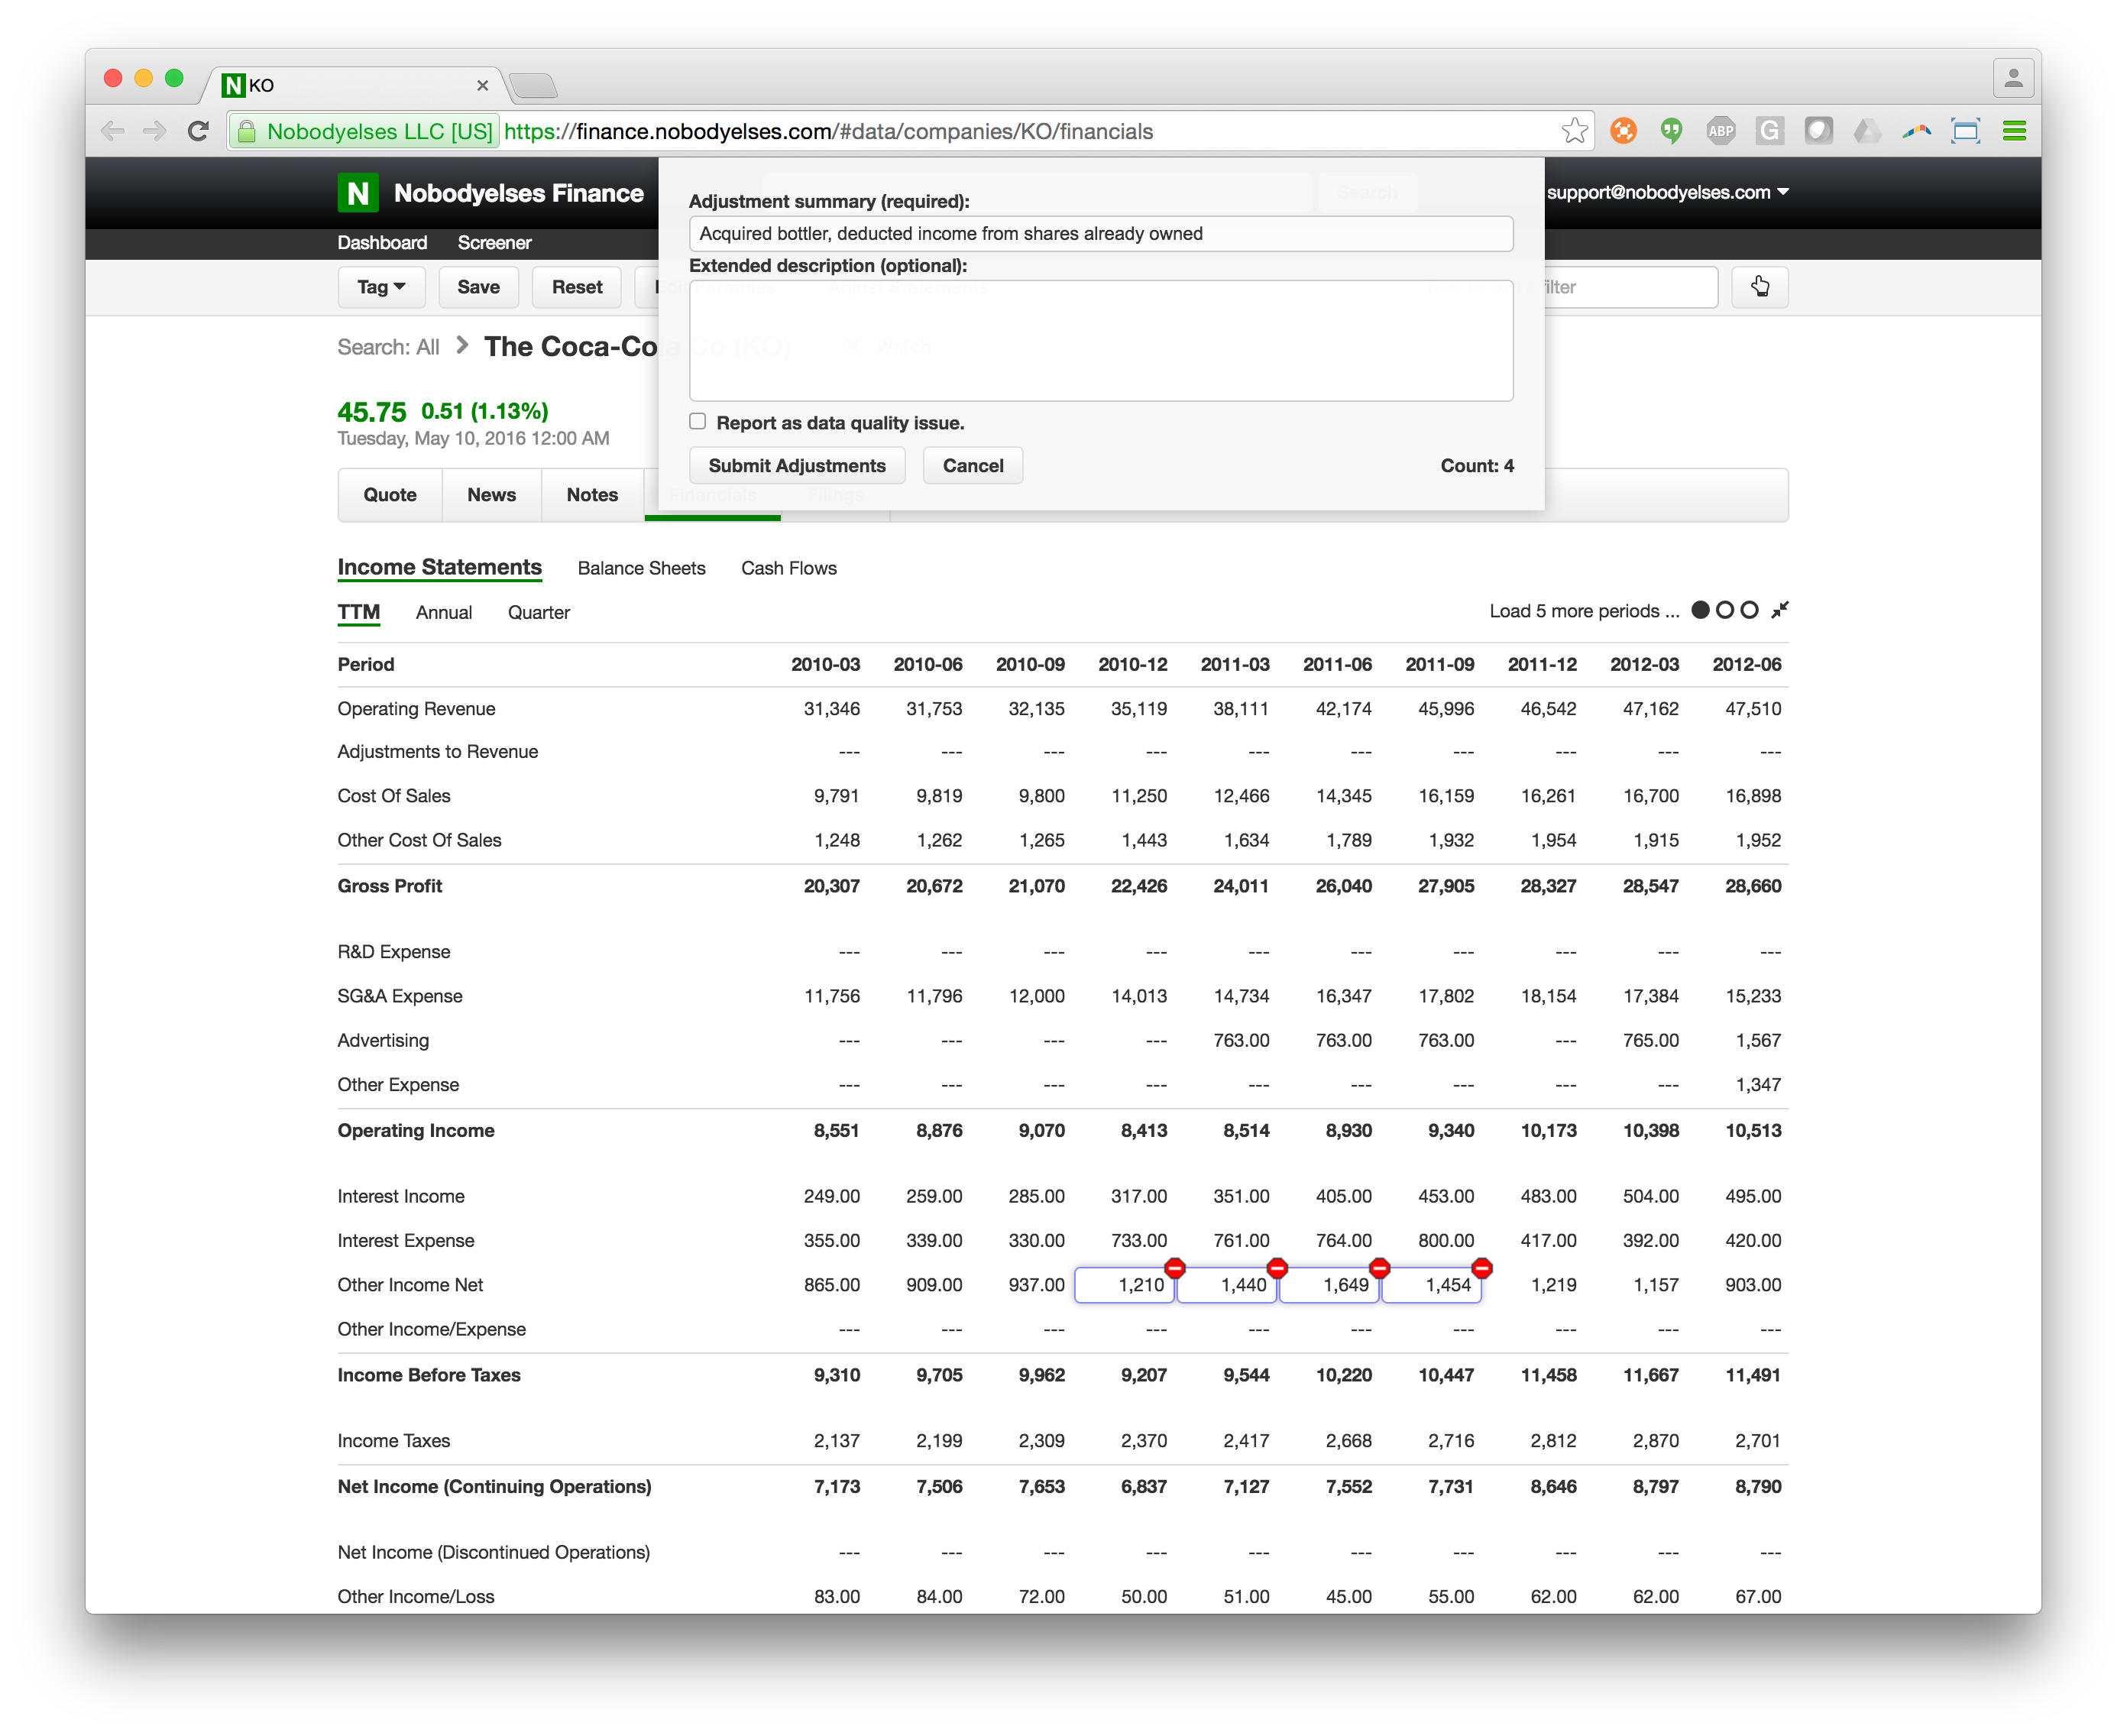The width and height of the screenshot is (2127, 1736).
Task: Select the third period page dot
Action: 1749,610
